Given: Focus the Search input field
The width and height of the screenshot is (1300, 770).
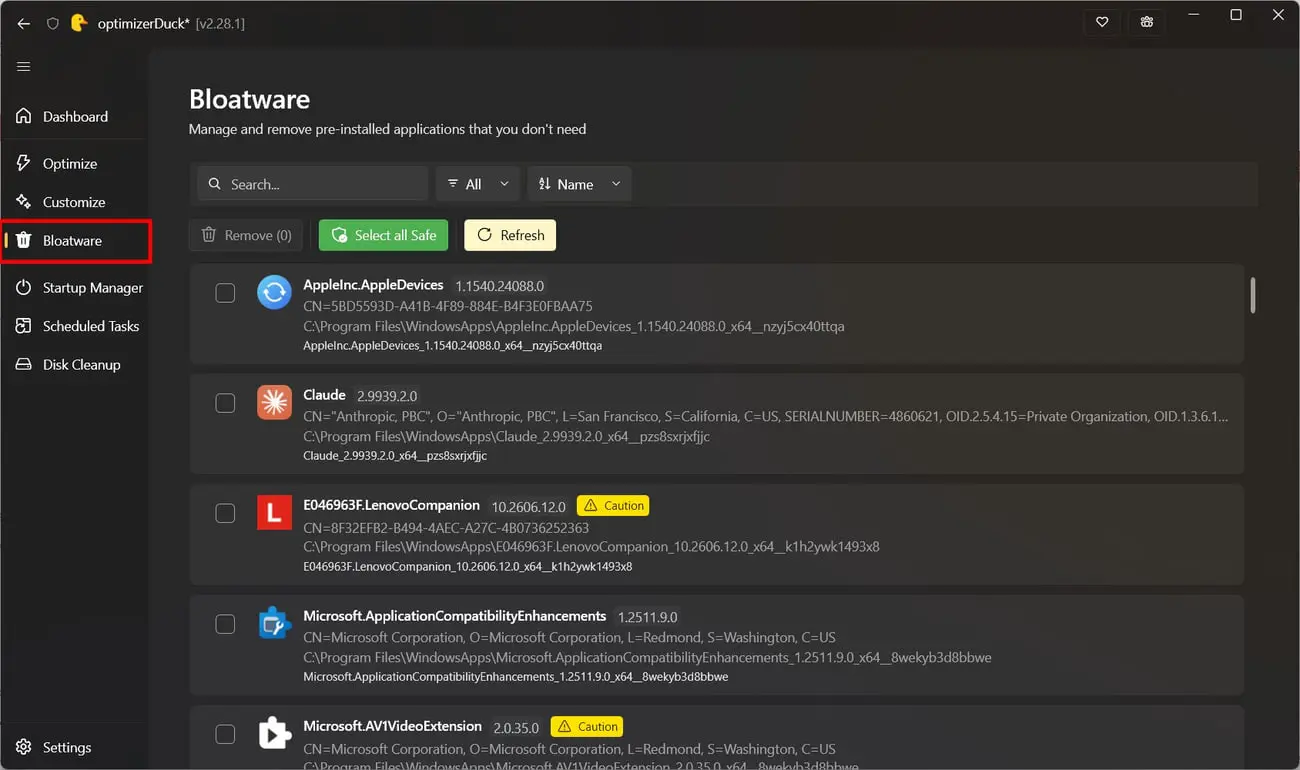Looking at the screenshot, I should (x=313, y=184).
